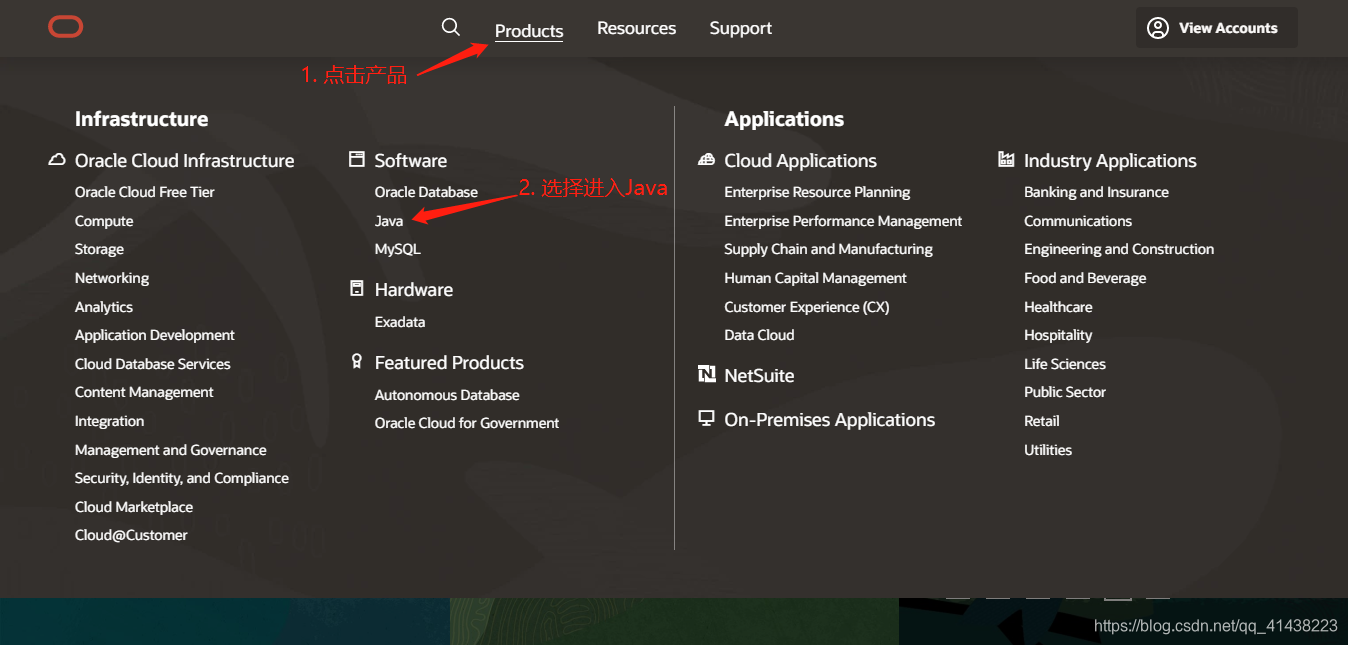Go to Engineering and Construction
This screenshot has height=645, width=1348.
tap(1119, 249)
